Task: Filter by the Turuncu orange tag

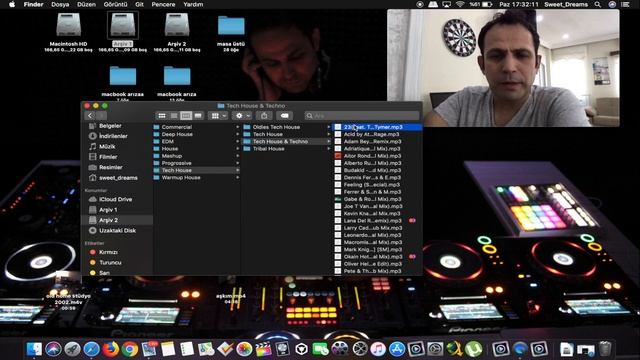Action: coord(106,263)
